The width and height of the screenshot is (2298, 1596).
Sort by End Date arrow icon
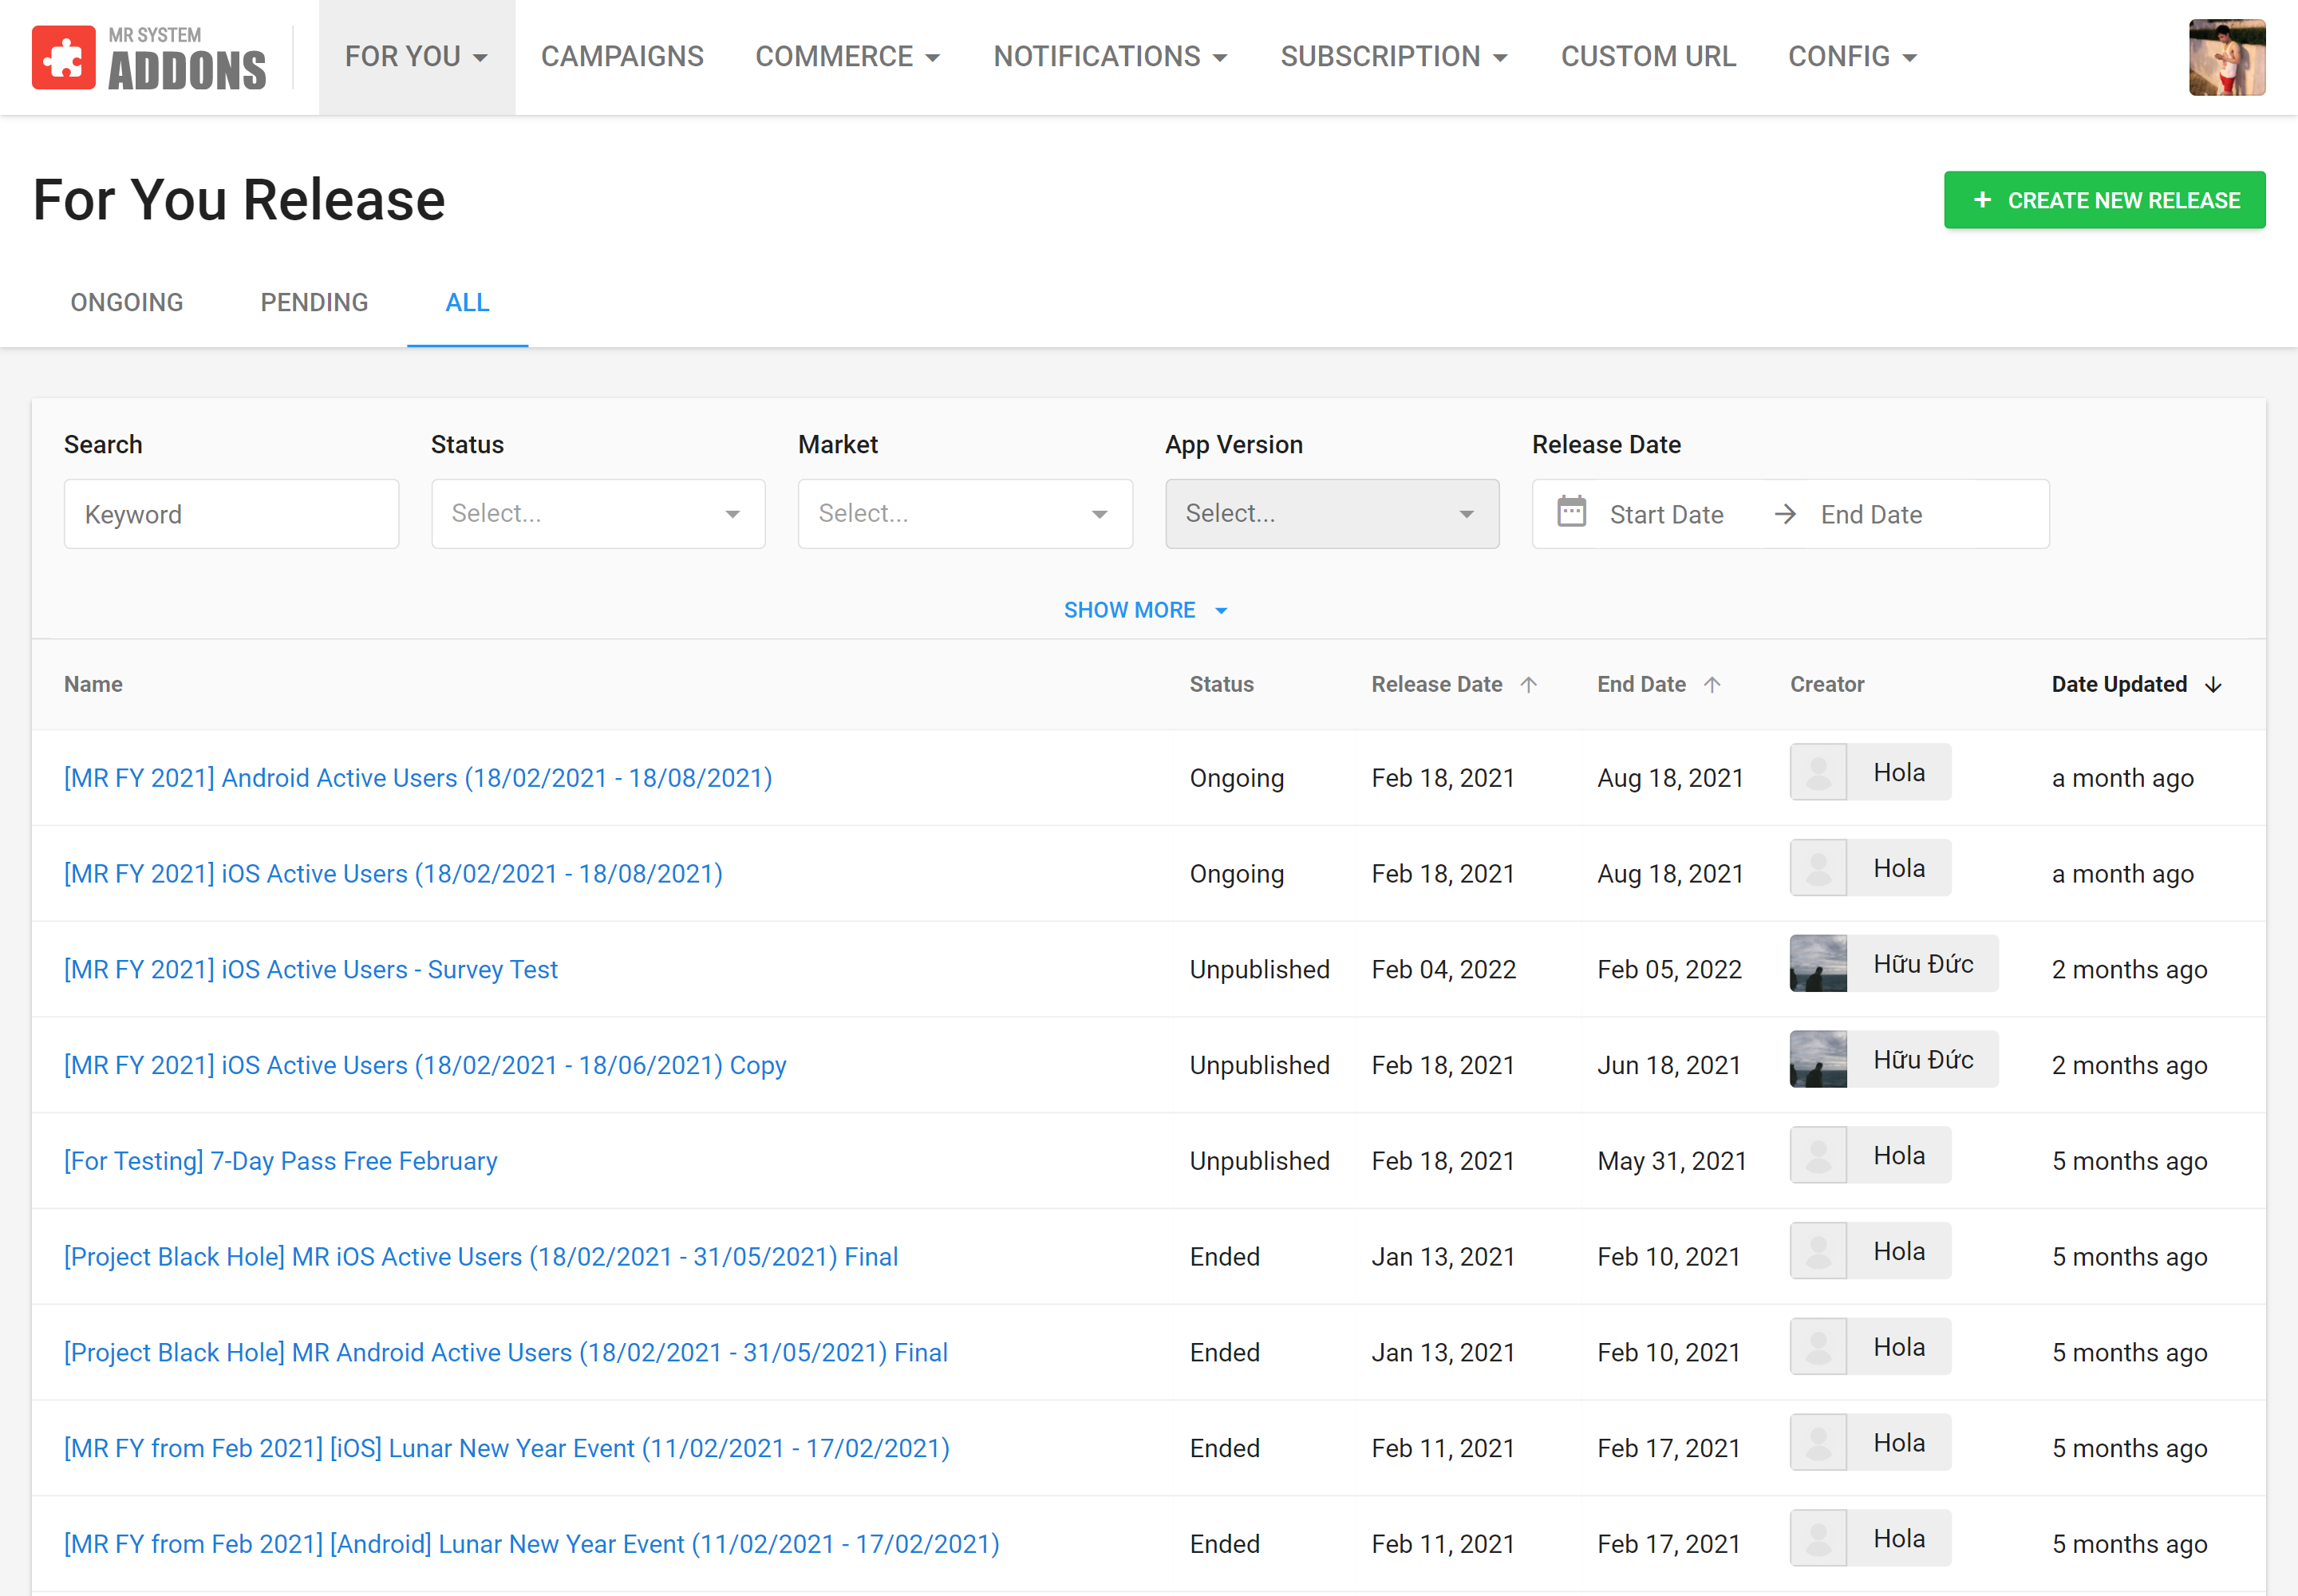1712,684
